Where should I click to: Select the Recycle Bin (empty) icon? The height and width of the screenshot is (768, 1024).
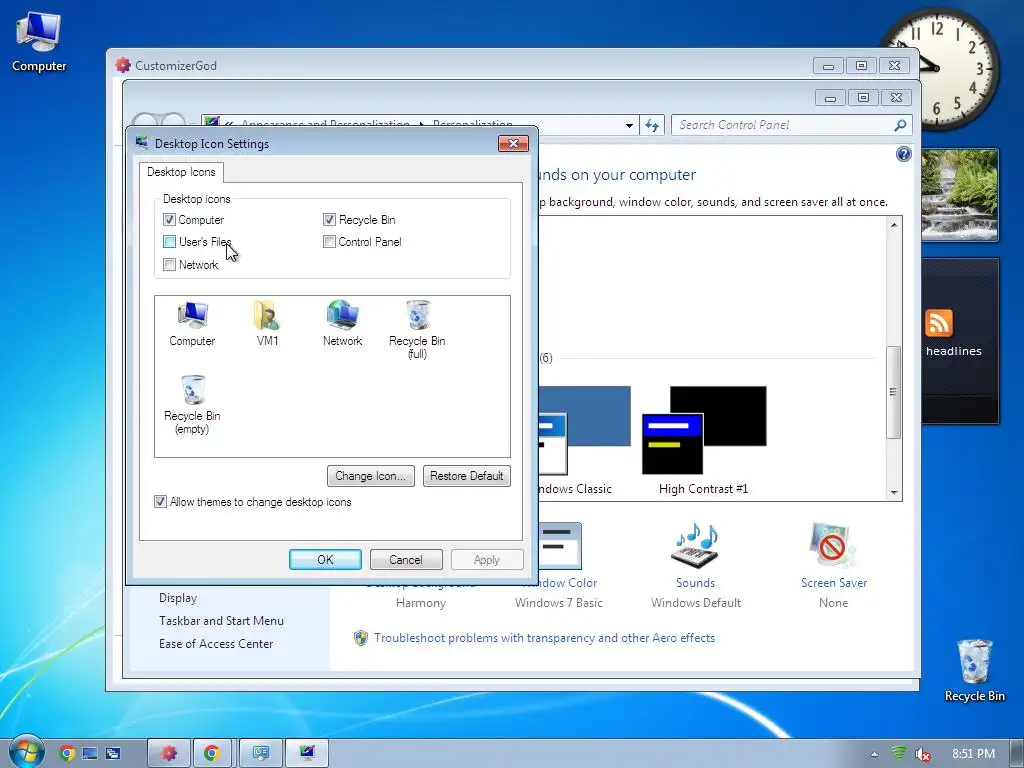pos(192,405)
